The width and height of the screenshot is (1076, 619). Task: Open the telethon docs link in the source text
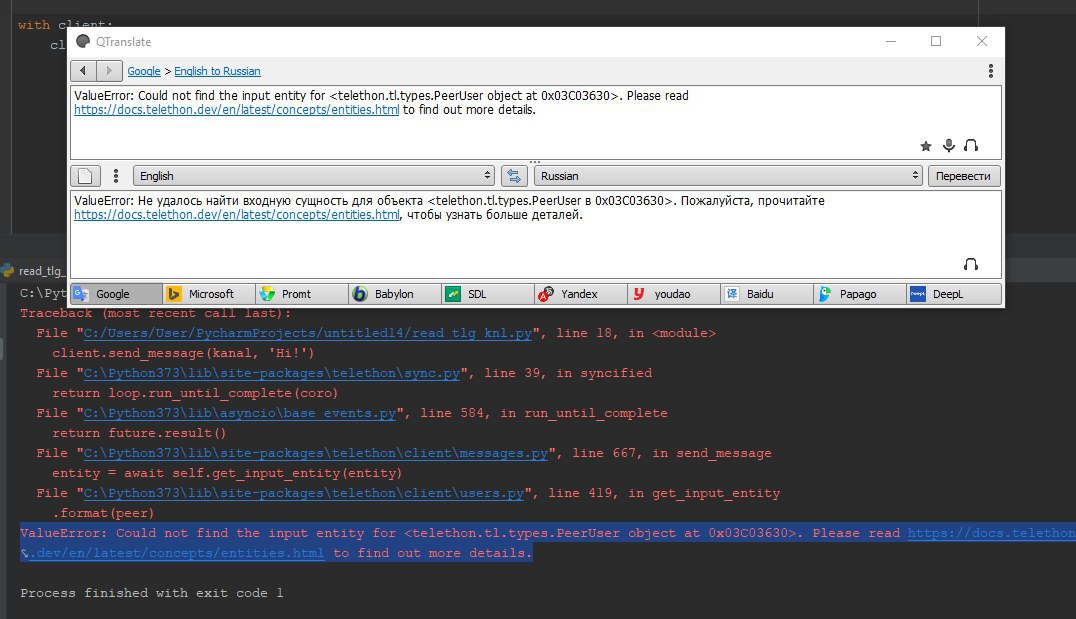click(236, 110)
